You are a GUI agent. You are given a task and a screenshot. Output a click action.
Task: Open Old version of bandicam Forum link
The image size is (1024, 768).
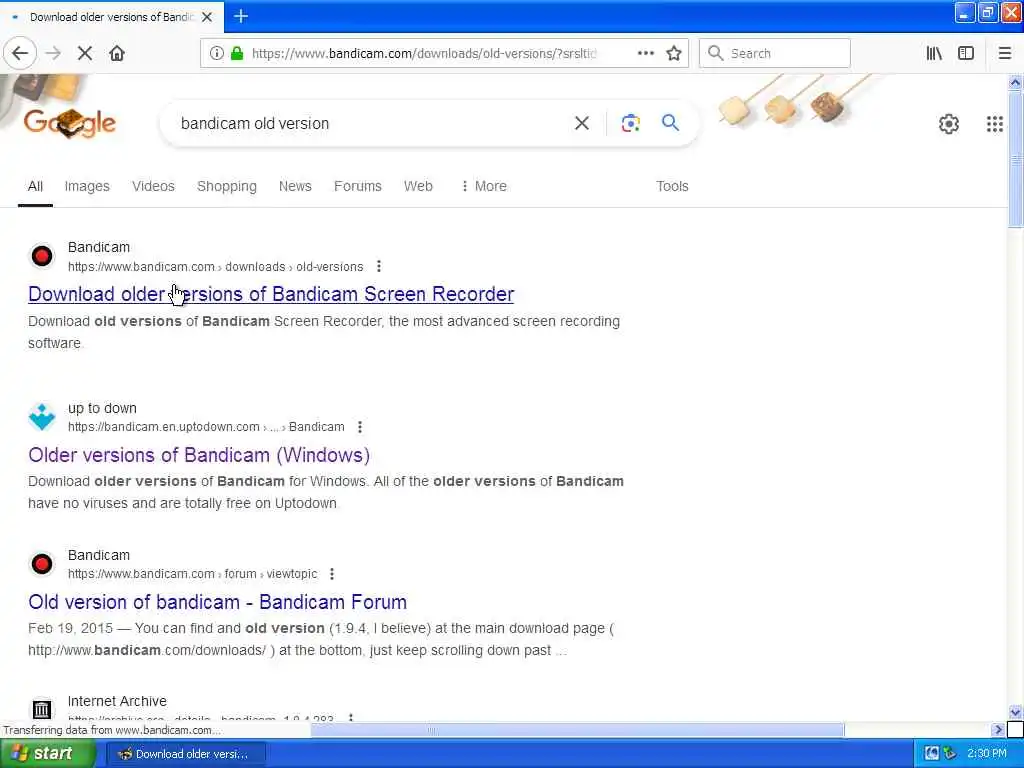tap(217, 602)
